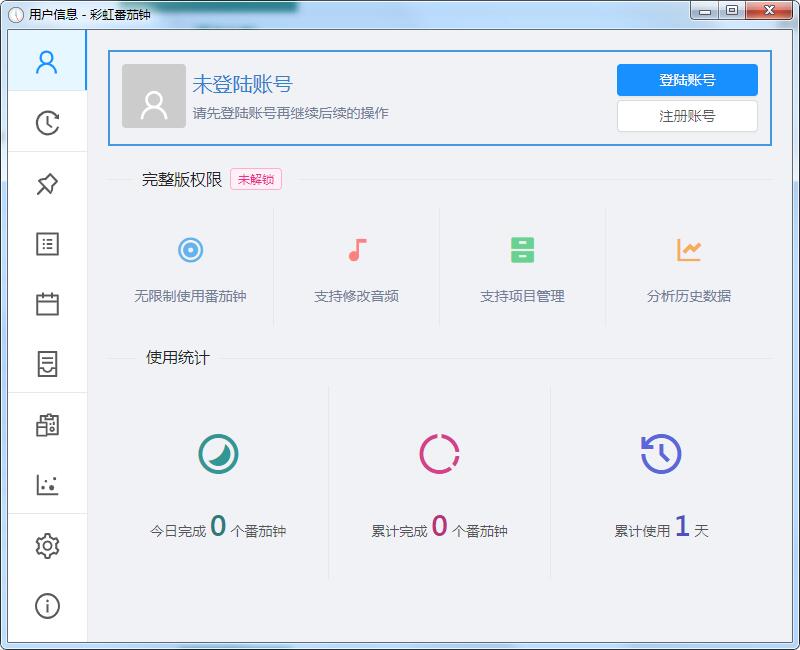Open settings gear in sidebar
The width and height of the screenshot is (800, 650).
pyautogui.click(x=47, y=546)
